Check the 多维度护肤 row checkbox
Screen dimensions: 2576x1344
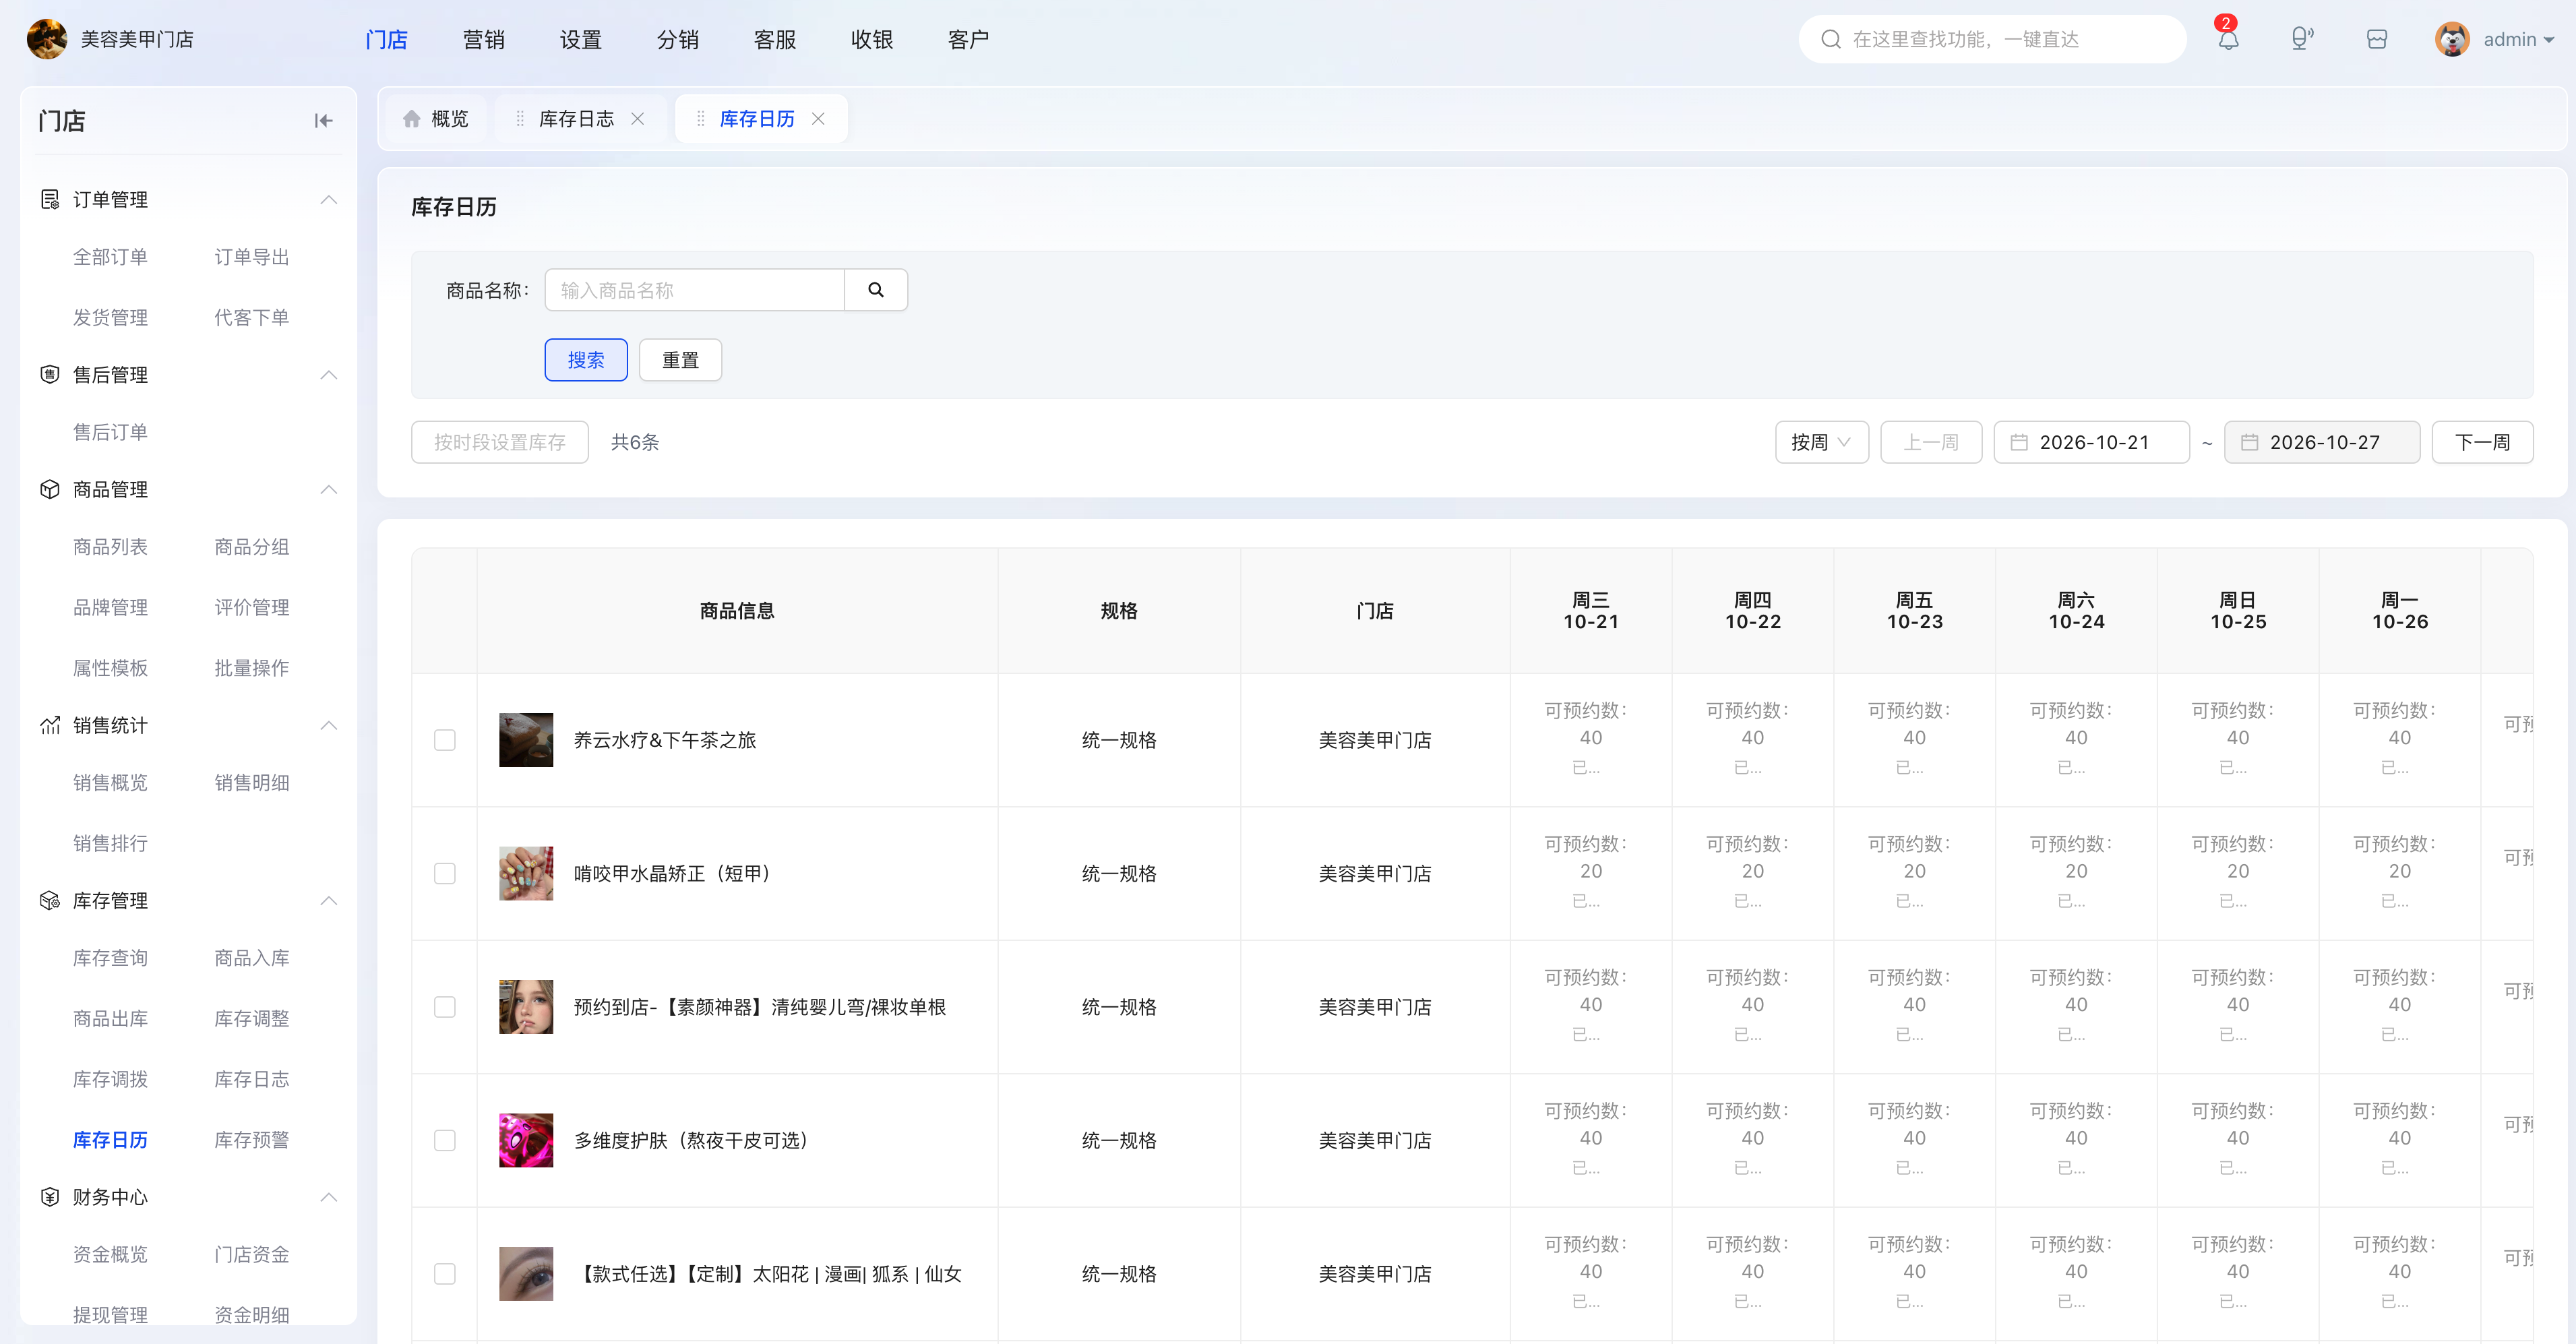pos(445,1140)
